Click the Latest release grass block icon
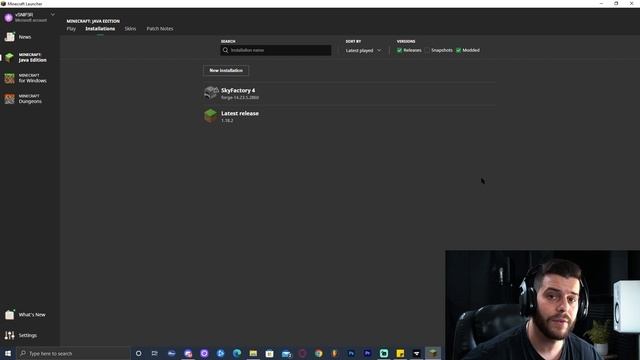Screen dimensions: 640x360 click(211, 116)
